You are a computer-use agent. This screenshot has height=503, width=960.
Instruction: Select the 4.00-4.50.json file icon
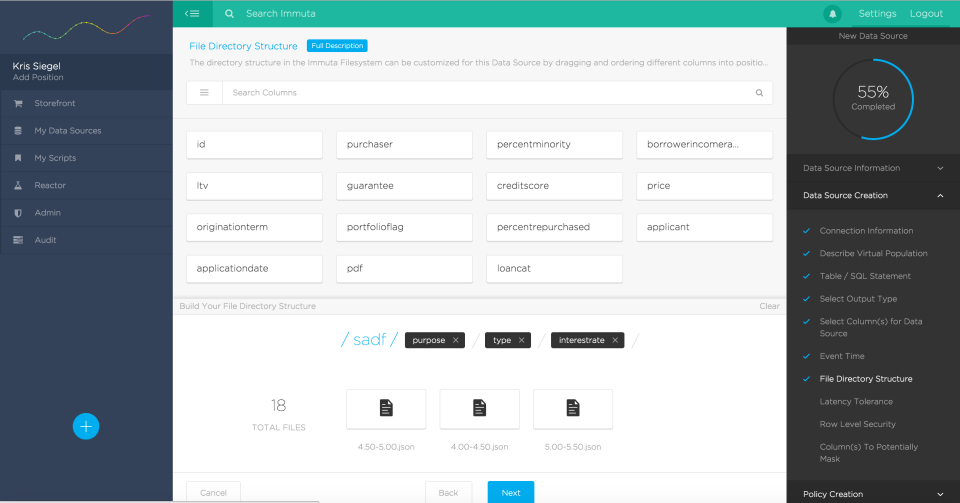pyautogui.click(x=479, y=409)
